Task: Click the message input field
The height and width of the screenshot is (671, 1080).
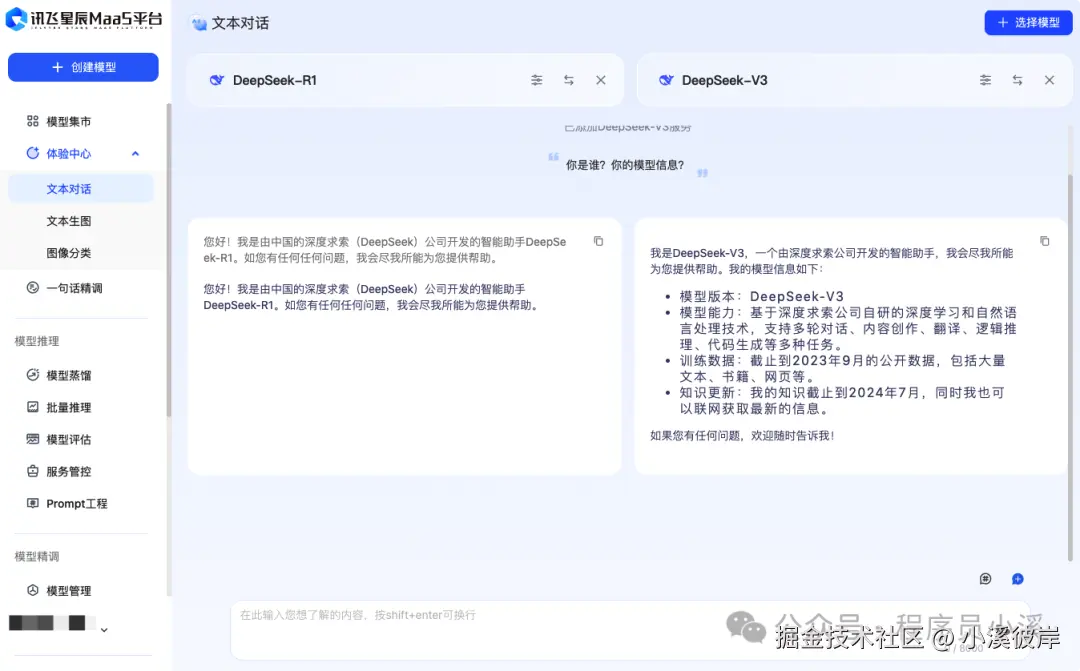Action: coord(630,630)
